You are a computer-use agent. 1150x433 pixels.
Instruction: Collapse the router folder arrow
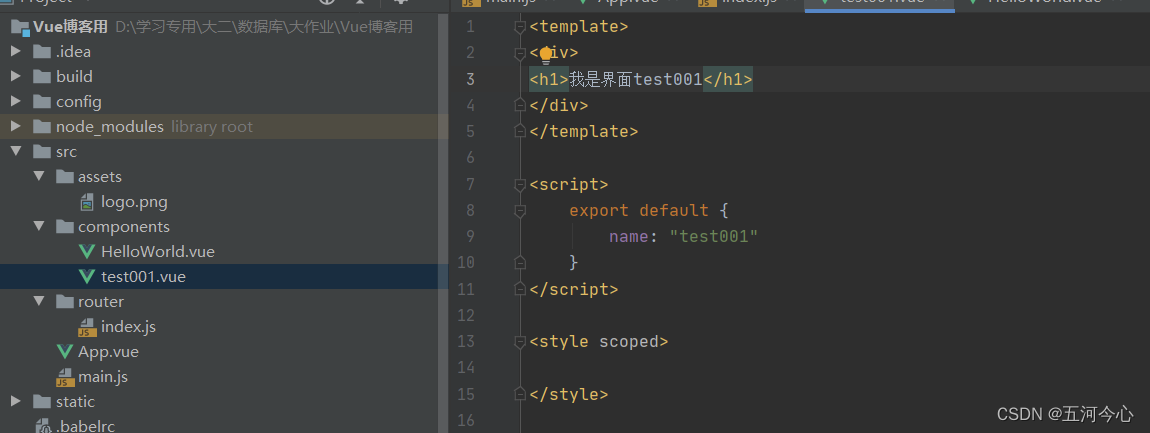point(39,302)
